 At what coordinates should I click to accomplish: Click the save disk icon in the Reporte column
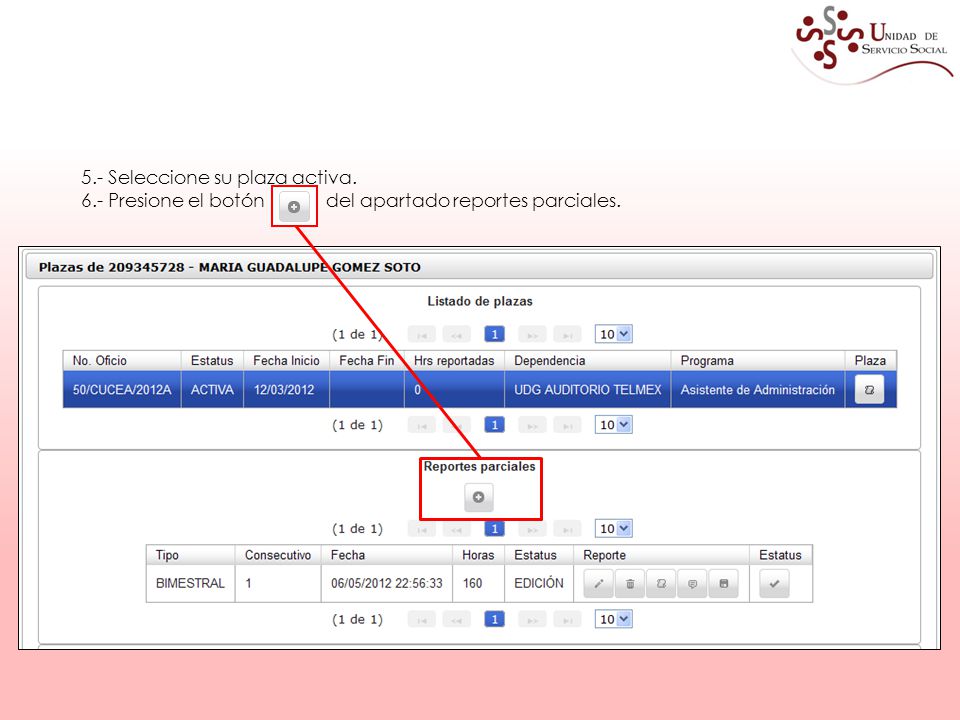point(724,583)
